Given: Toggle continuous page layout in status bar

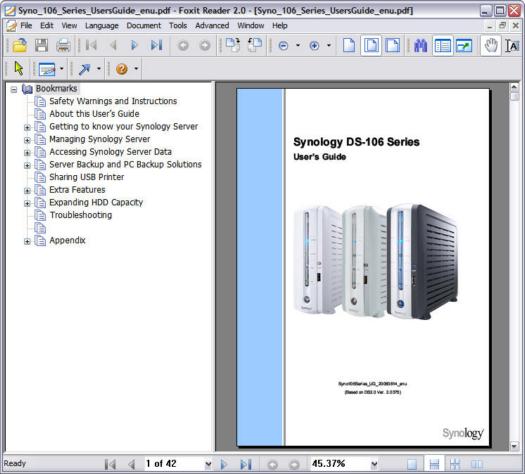Looking at the screenshot, I should (x=434, y=464).
